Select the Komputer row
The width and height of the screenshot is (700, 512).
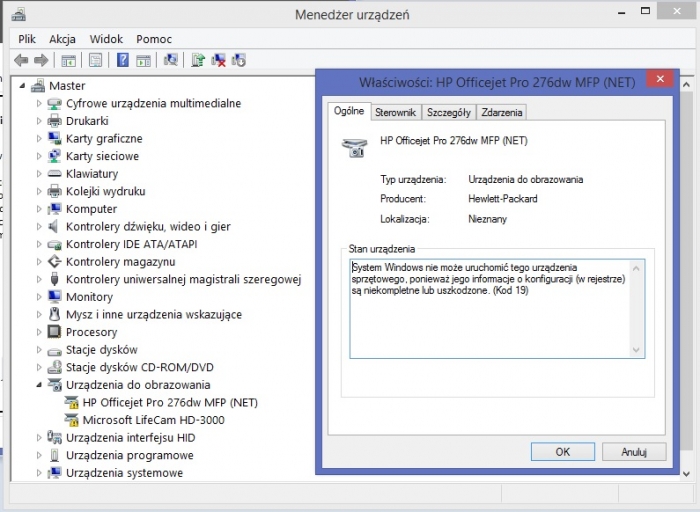pyautogui.click(x=92, y=209)
